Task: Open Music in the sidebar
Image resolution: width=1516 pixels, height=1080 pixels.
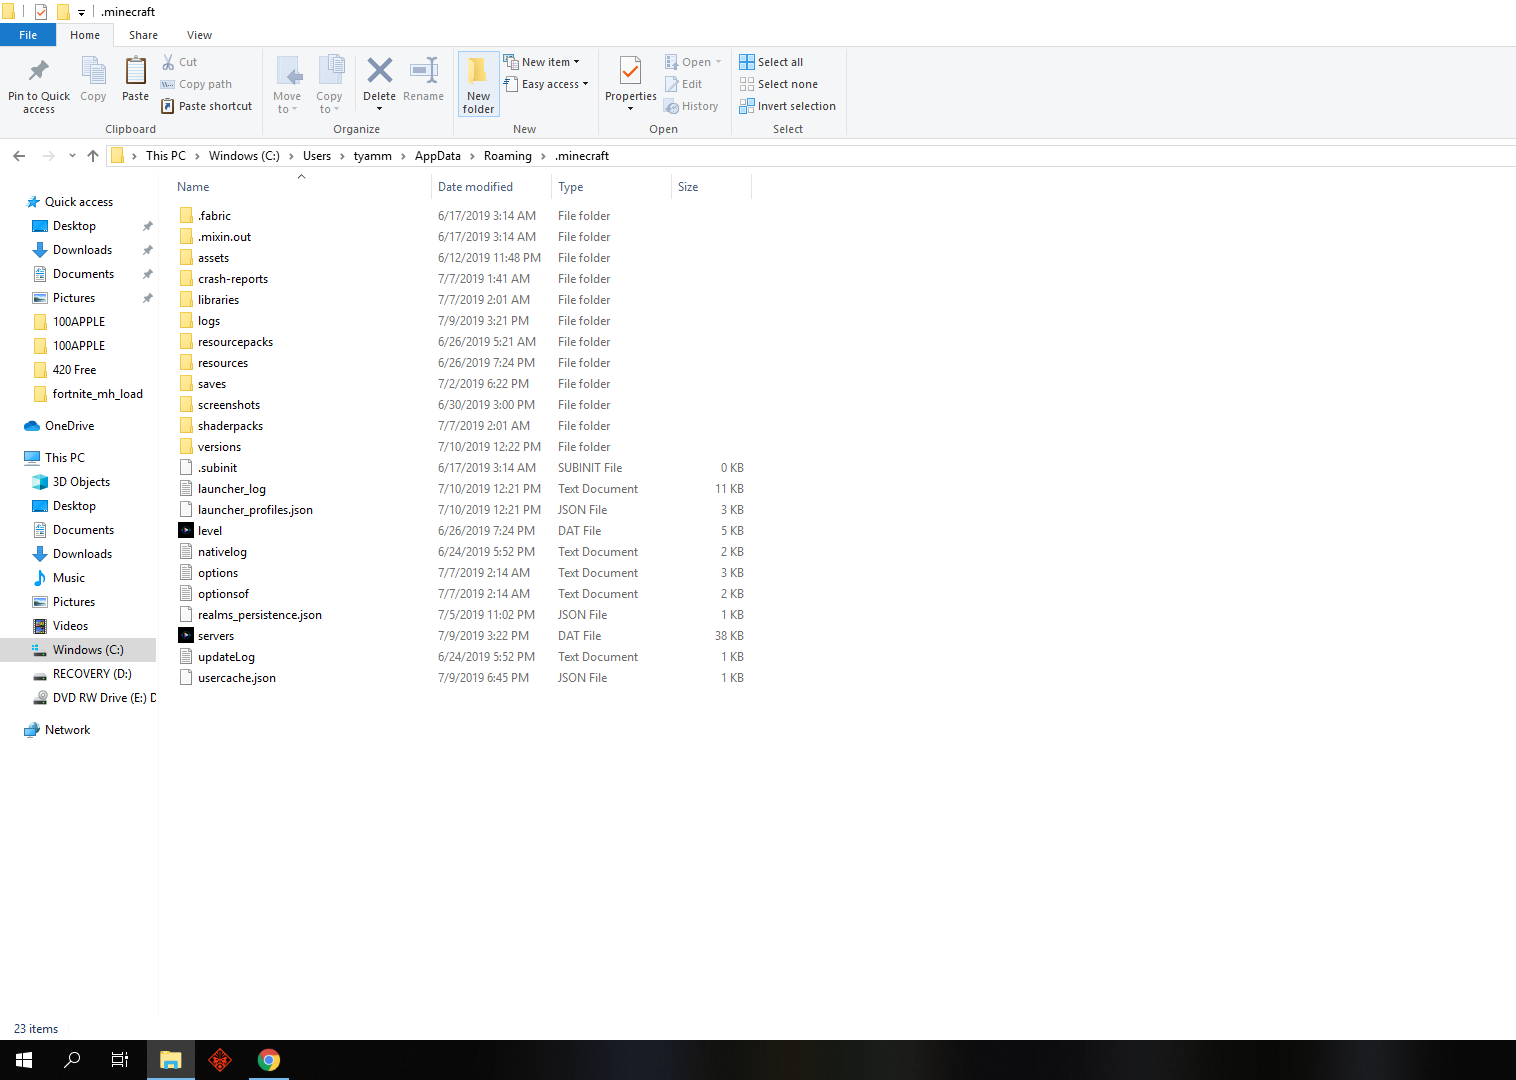Action: point(69,578)
